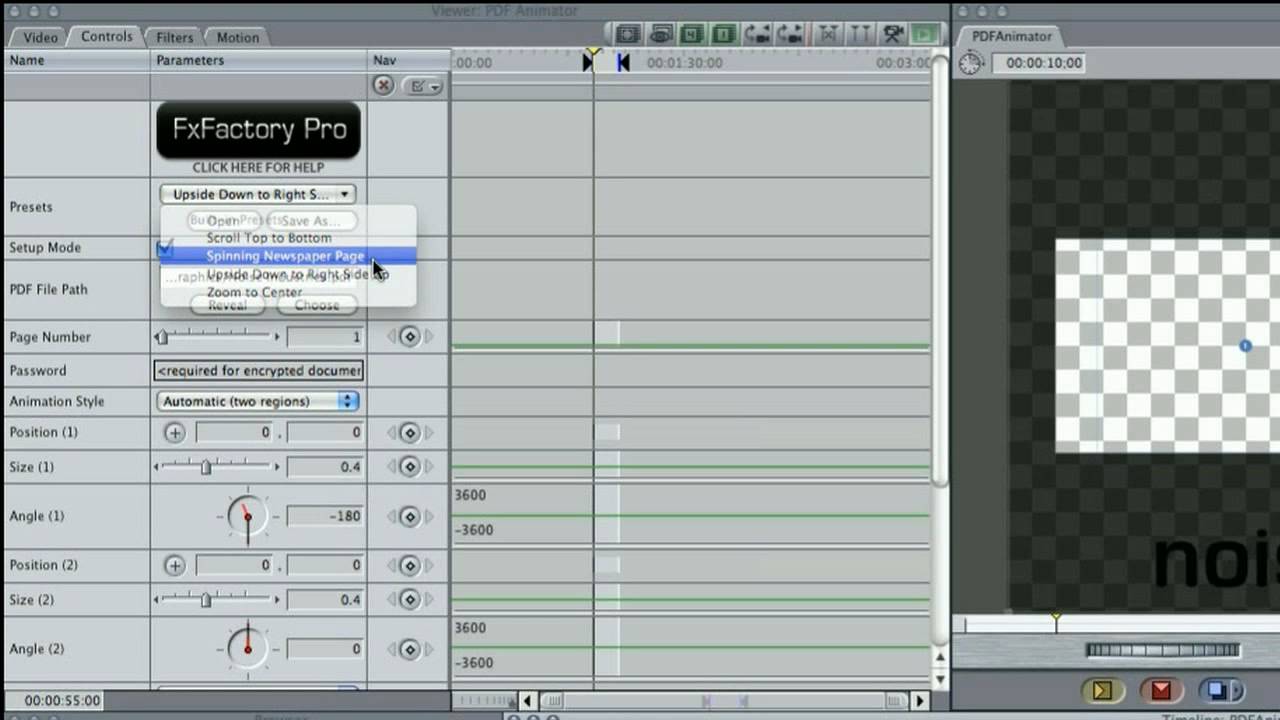Click right nudge arrow of Size (1) slider
Screen dimensions: 1280x720
[277, 466]
